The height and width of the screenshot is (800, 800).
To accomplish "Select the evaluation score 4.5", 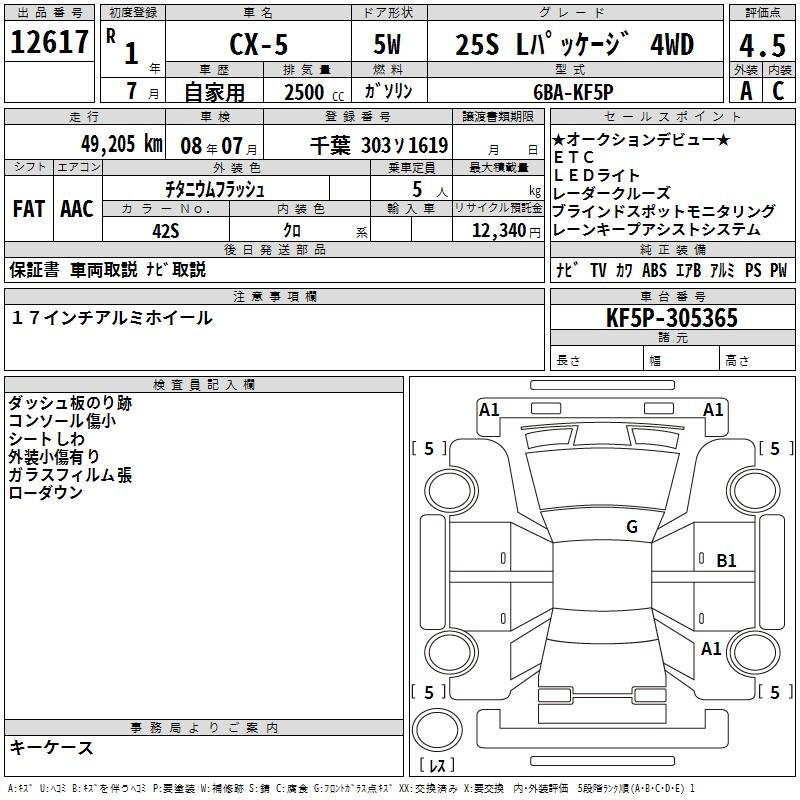I will [x=762, y=46].
